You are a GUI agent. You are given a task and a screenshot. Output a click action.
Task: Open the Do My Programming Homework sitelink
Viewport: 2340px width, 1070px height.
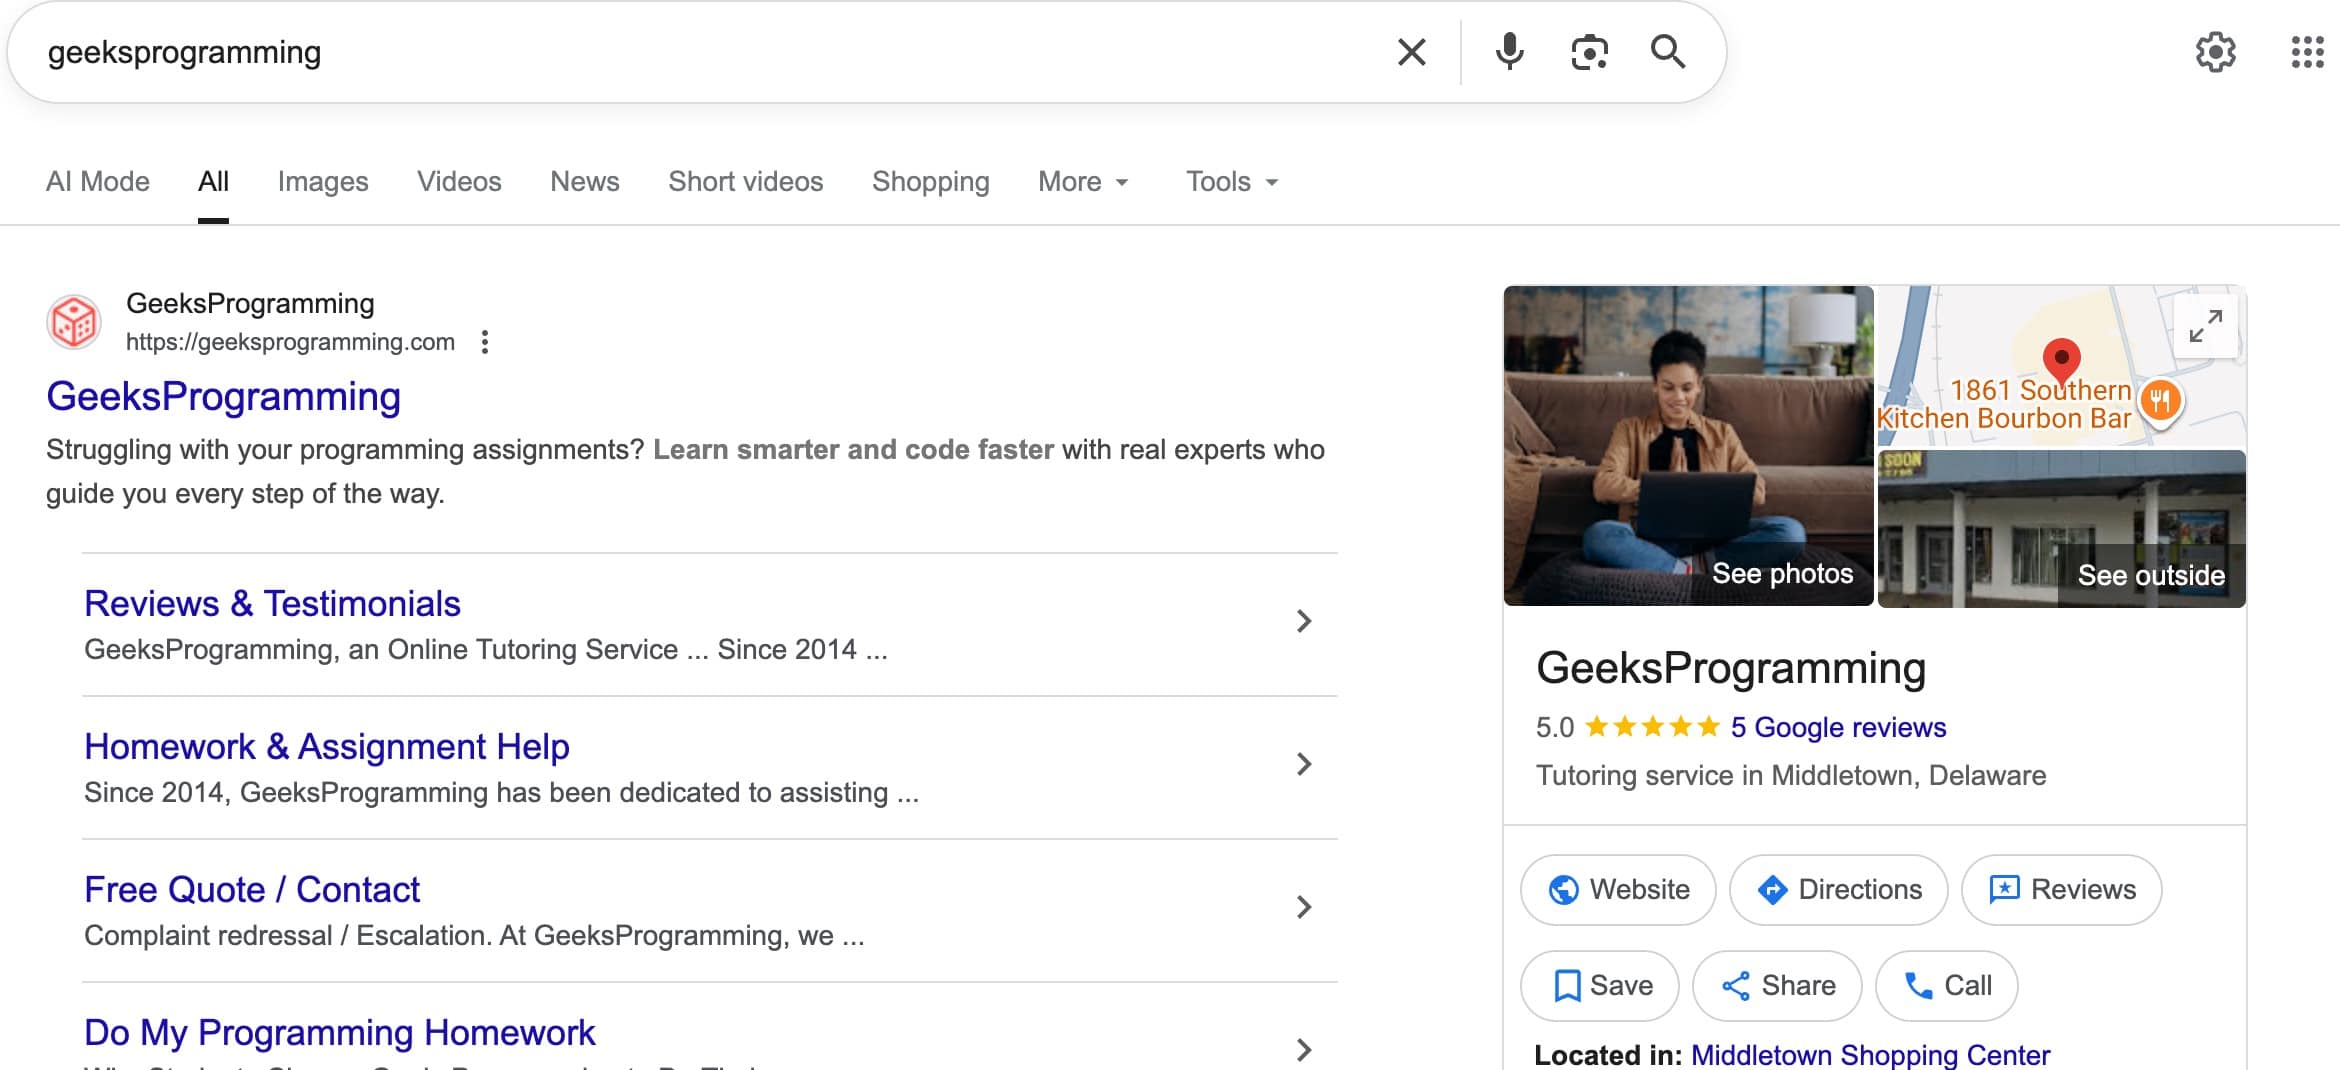click(340, 1032)
